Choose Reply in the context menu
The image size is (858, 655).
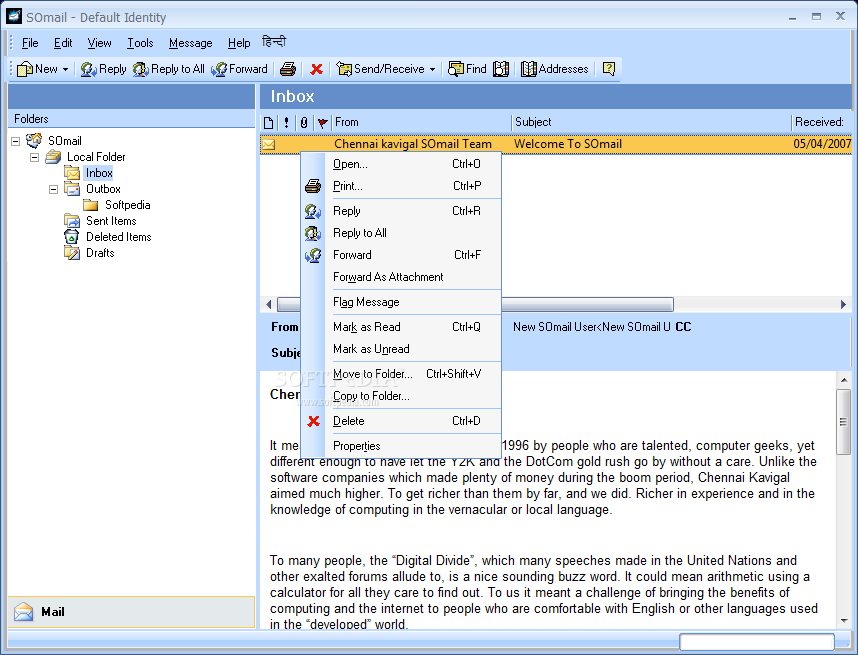tap(401, 211)
